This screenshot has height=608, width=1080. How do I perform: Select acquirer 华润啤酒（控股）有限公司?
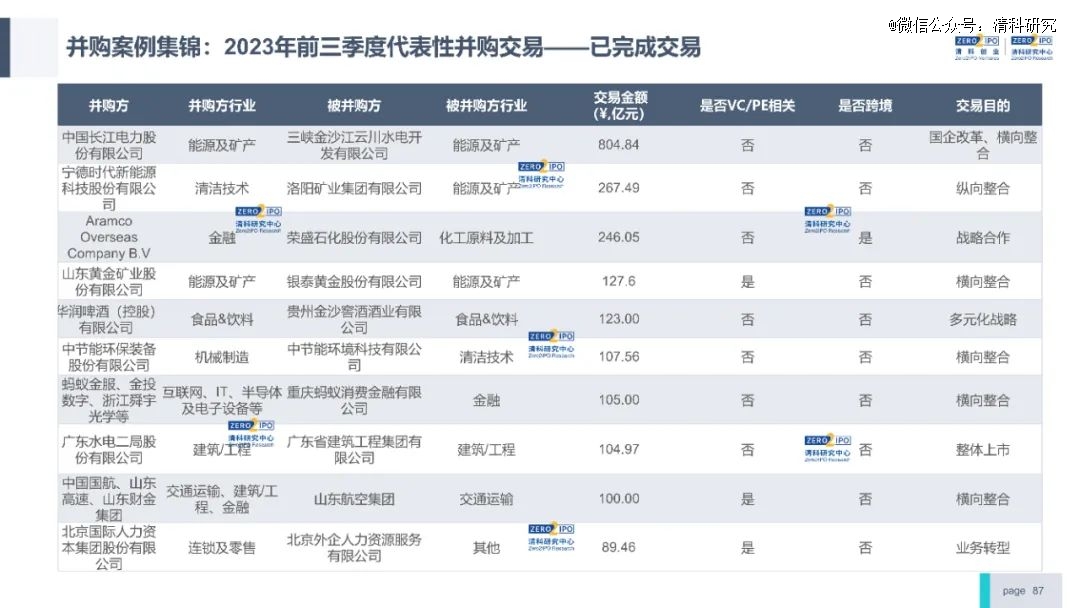(x=107, y=319)
